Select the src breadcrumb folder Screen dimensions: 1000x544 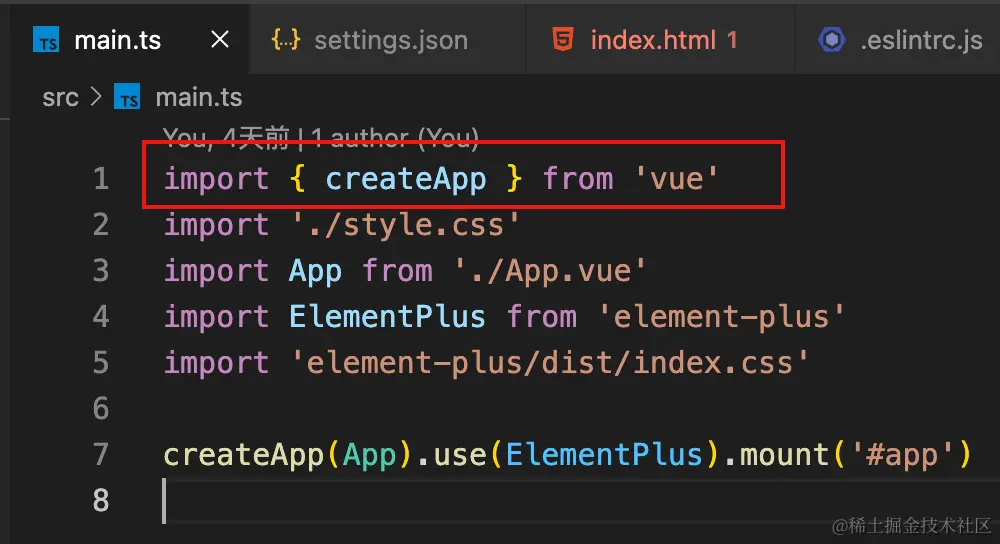(x=61, y=98)
